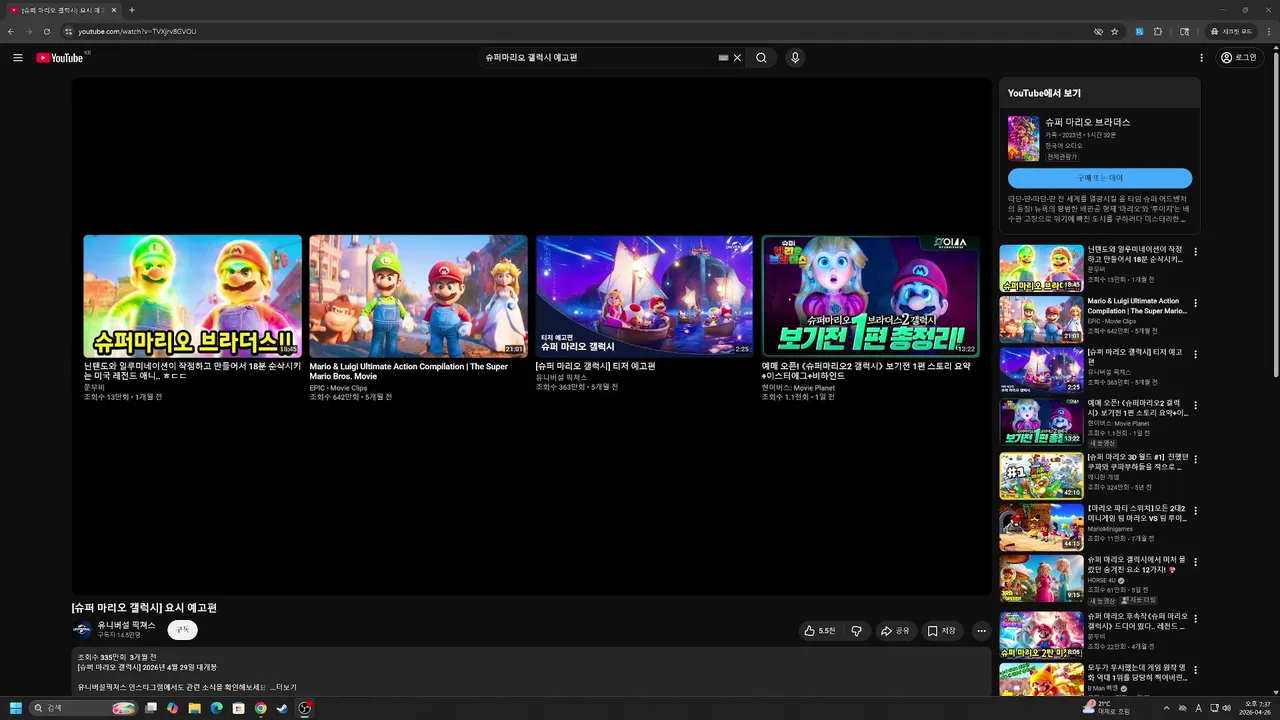
Task: Open the 유니버설 픽쳐스 channel avatar
Action: pyautogui.click(x=82, y=630)
